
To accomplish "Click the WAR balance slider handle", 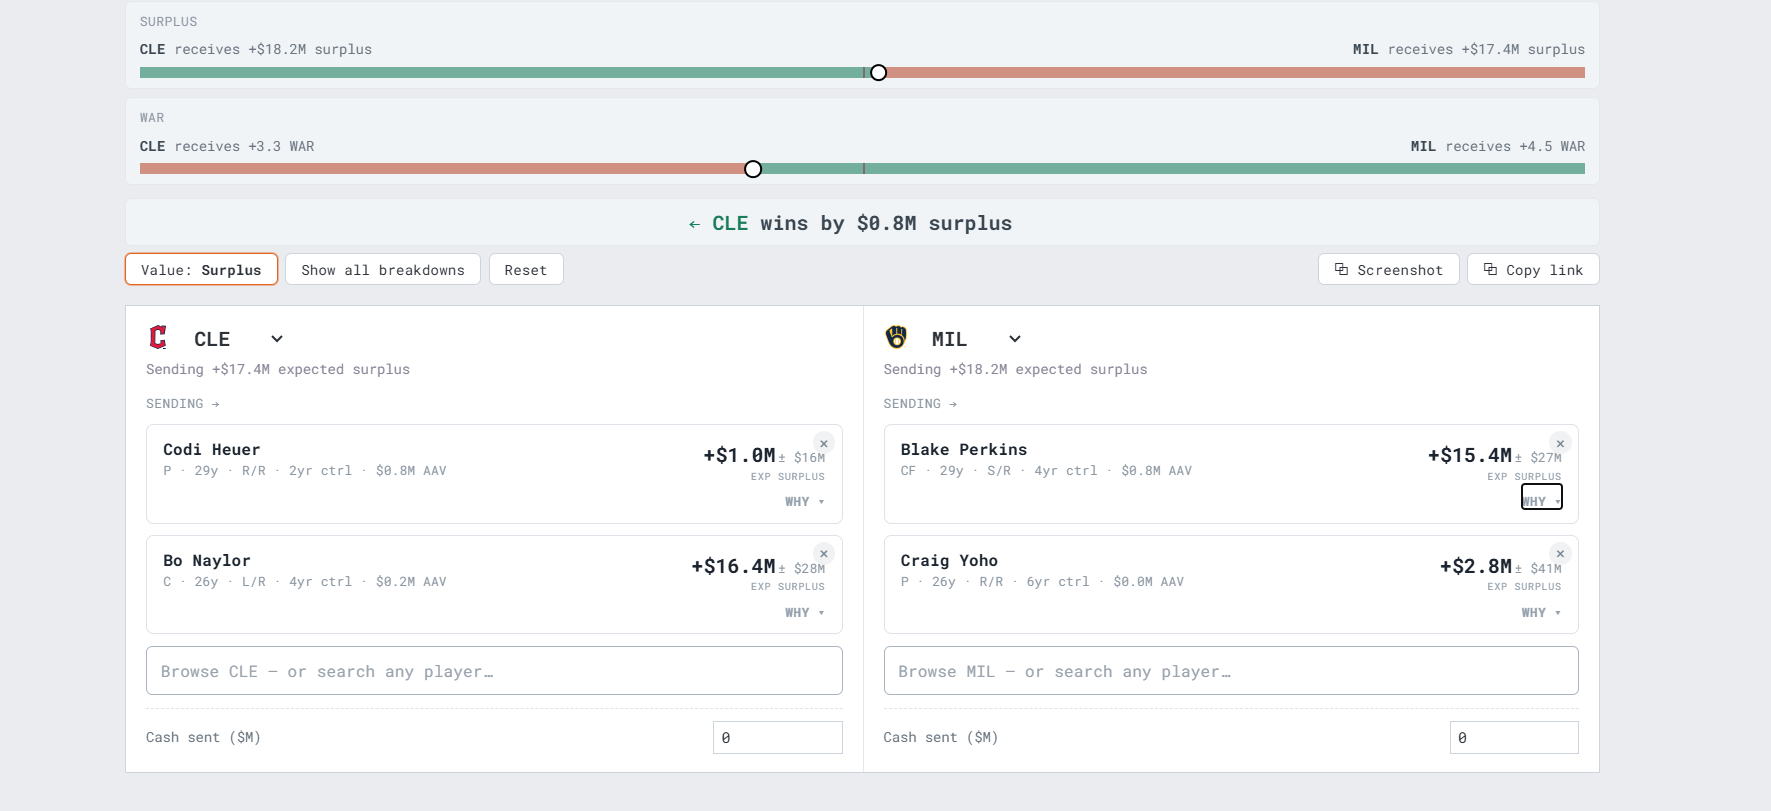I will 753,169.
